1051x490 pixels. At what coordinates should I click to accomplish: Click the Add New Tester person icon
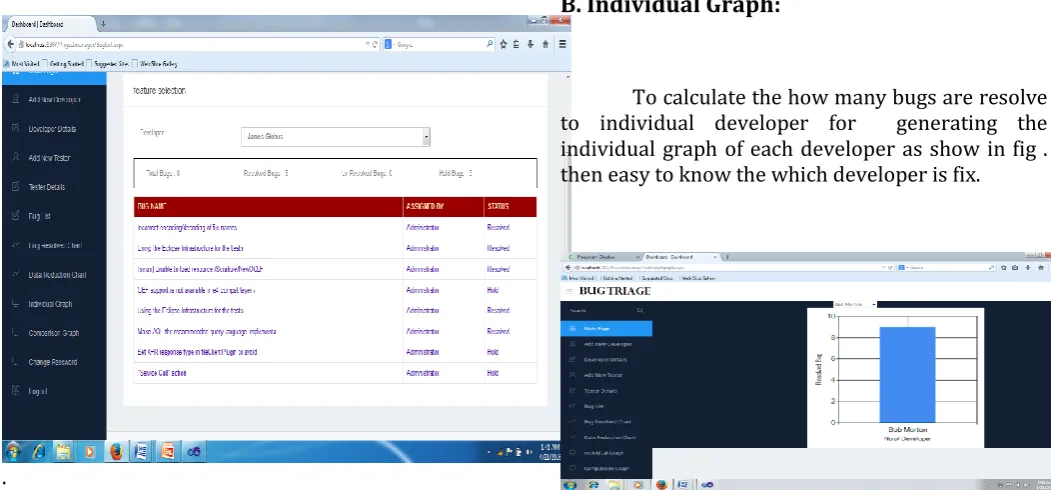coord(15,158)
